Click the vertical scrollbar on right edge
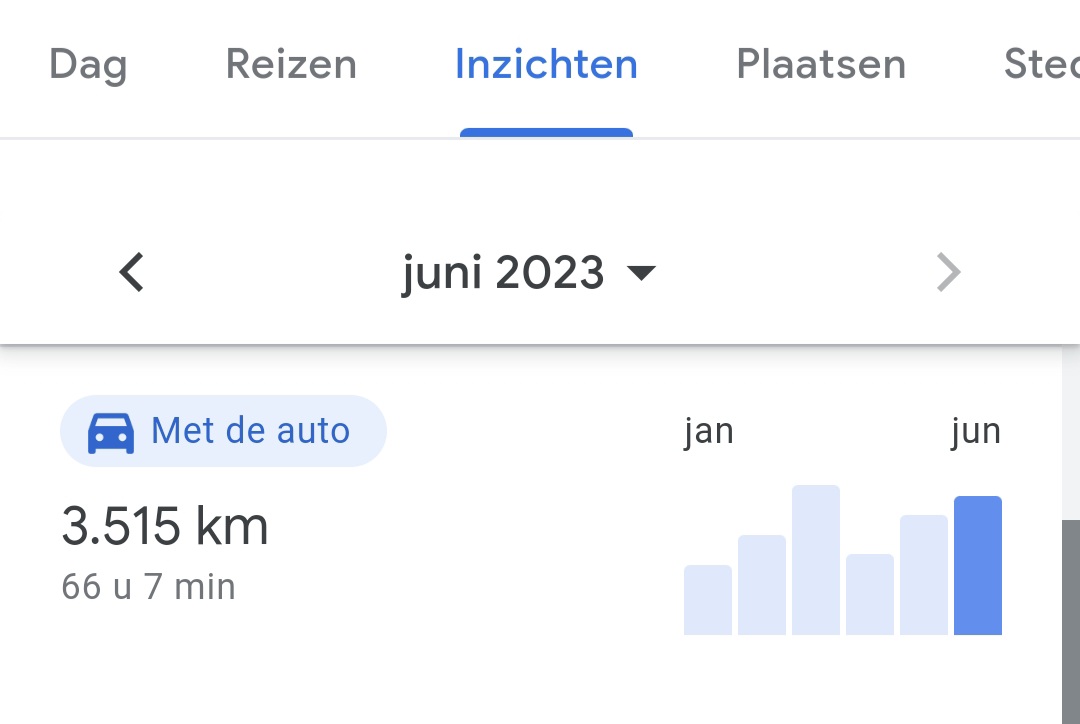This screenshot has width=1080, height=724. coord(1070,620)
